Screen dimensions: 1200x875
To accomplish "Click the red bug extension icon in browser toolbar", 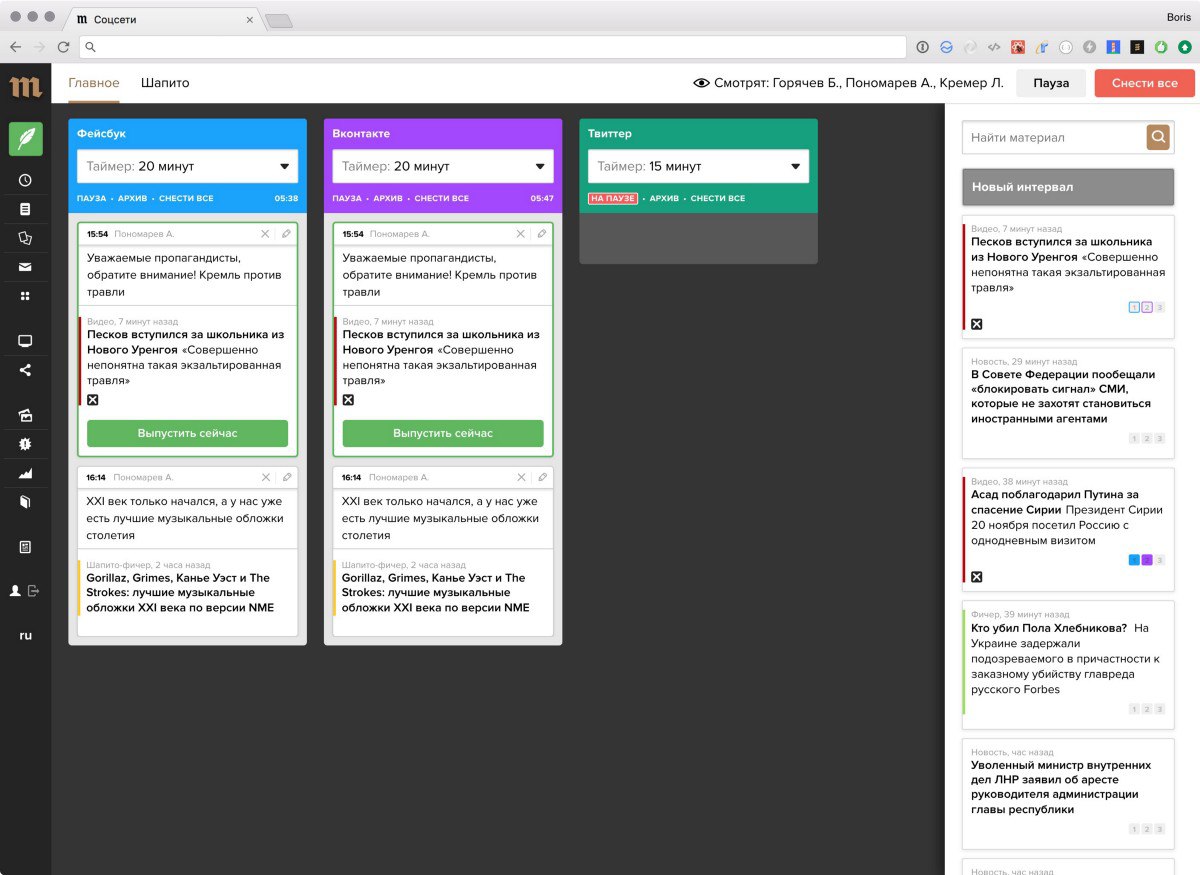I will [x=1018, y=47].
